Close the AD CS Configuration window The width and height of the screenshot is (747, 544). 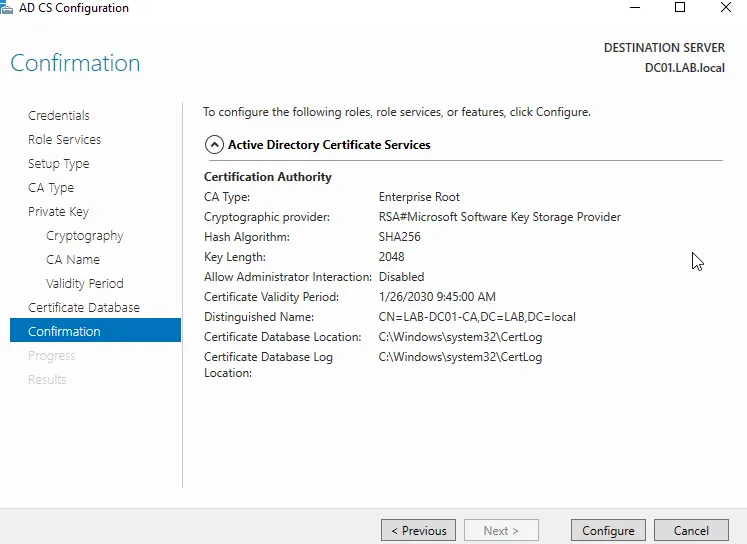tap(726, 8)
